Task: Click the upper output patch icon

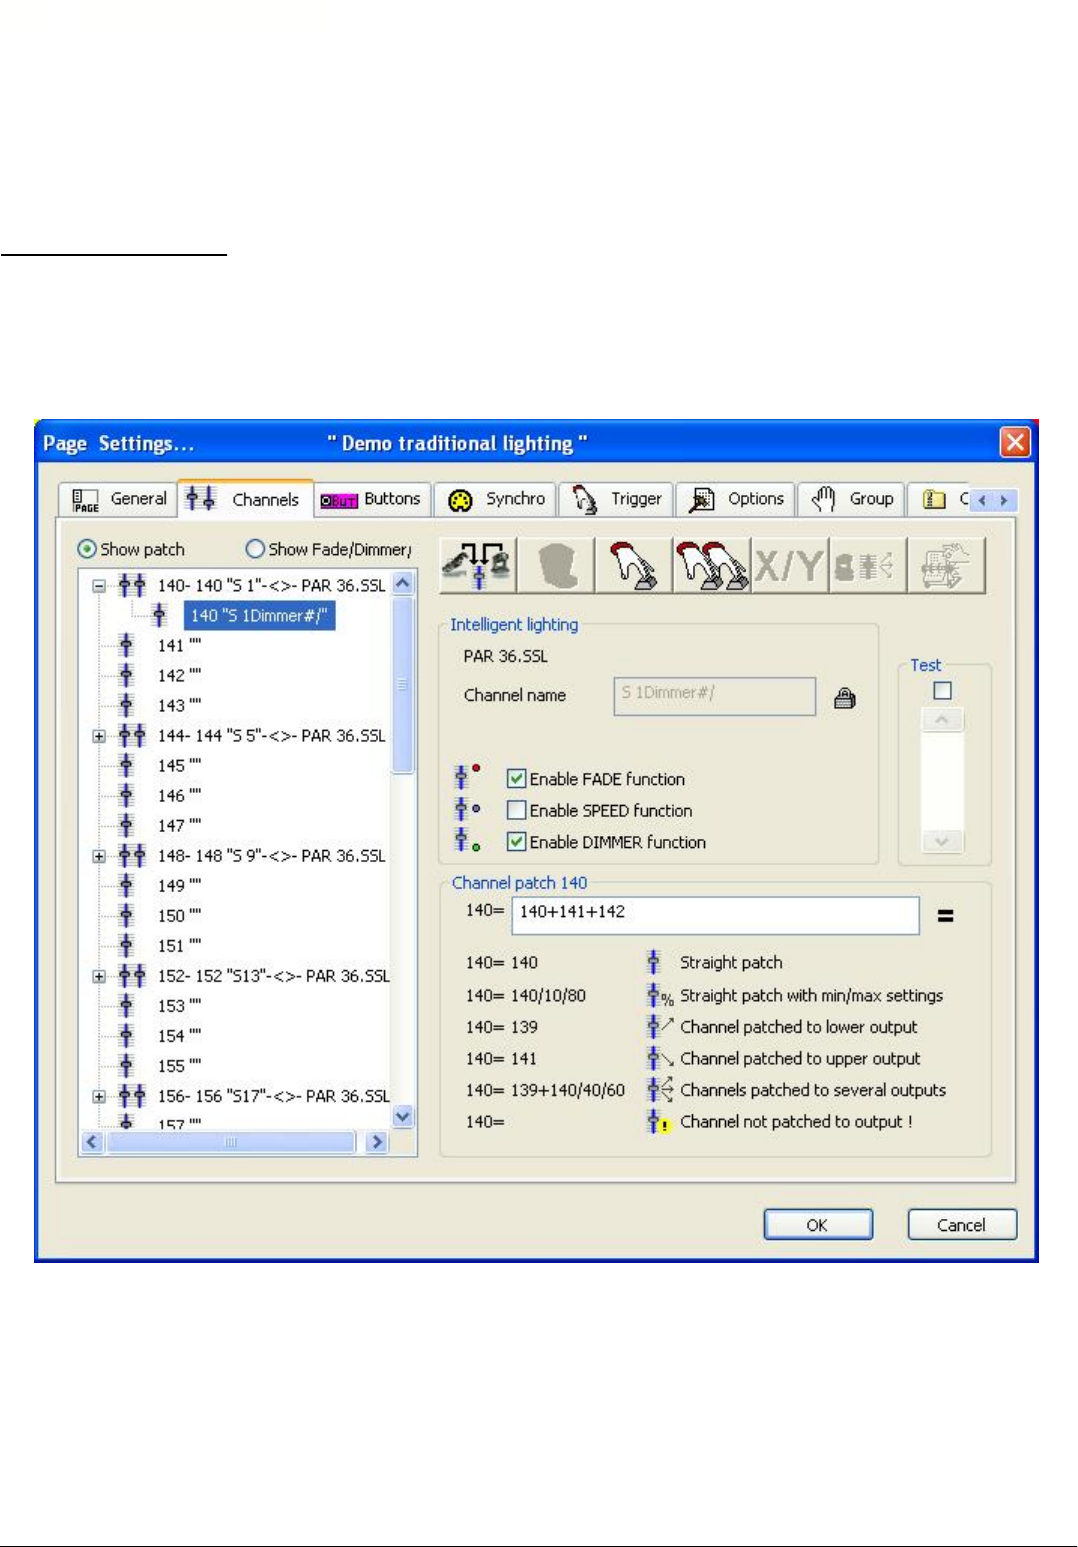Action: point(660,1058)
